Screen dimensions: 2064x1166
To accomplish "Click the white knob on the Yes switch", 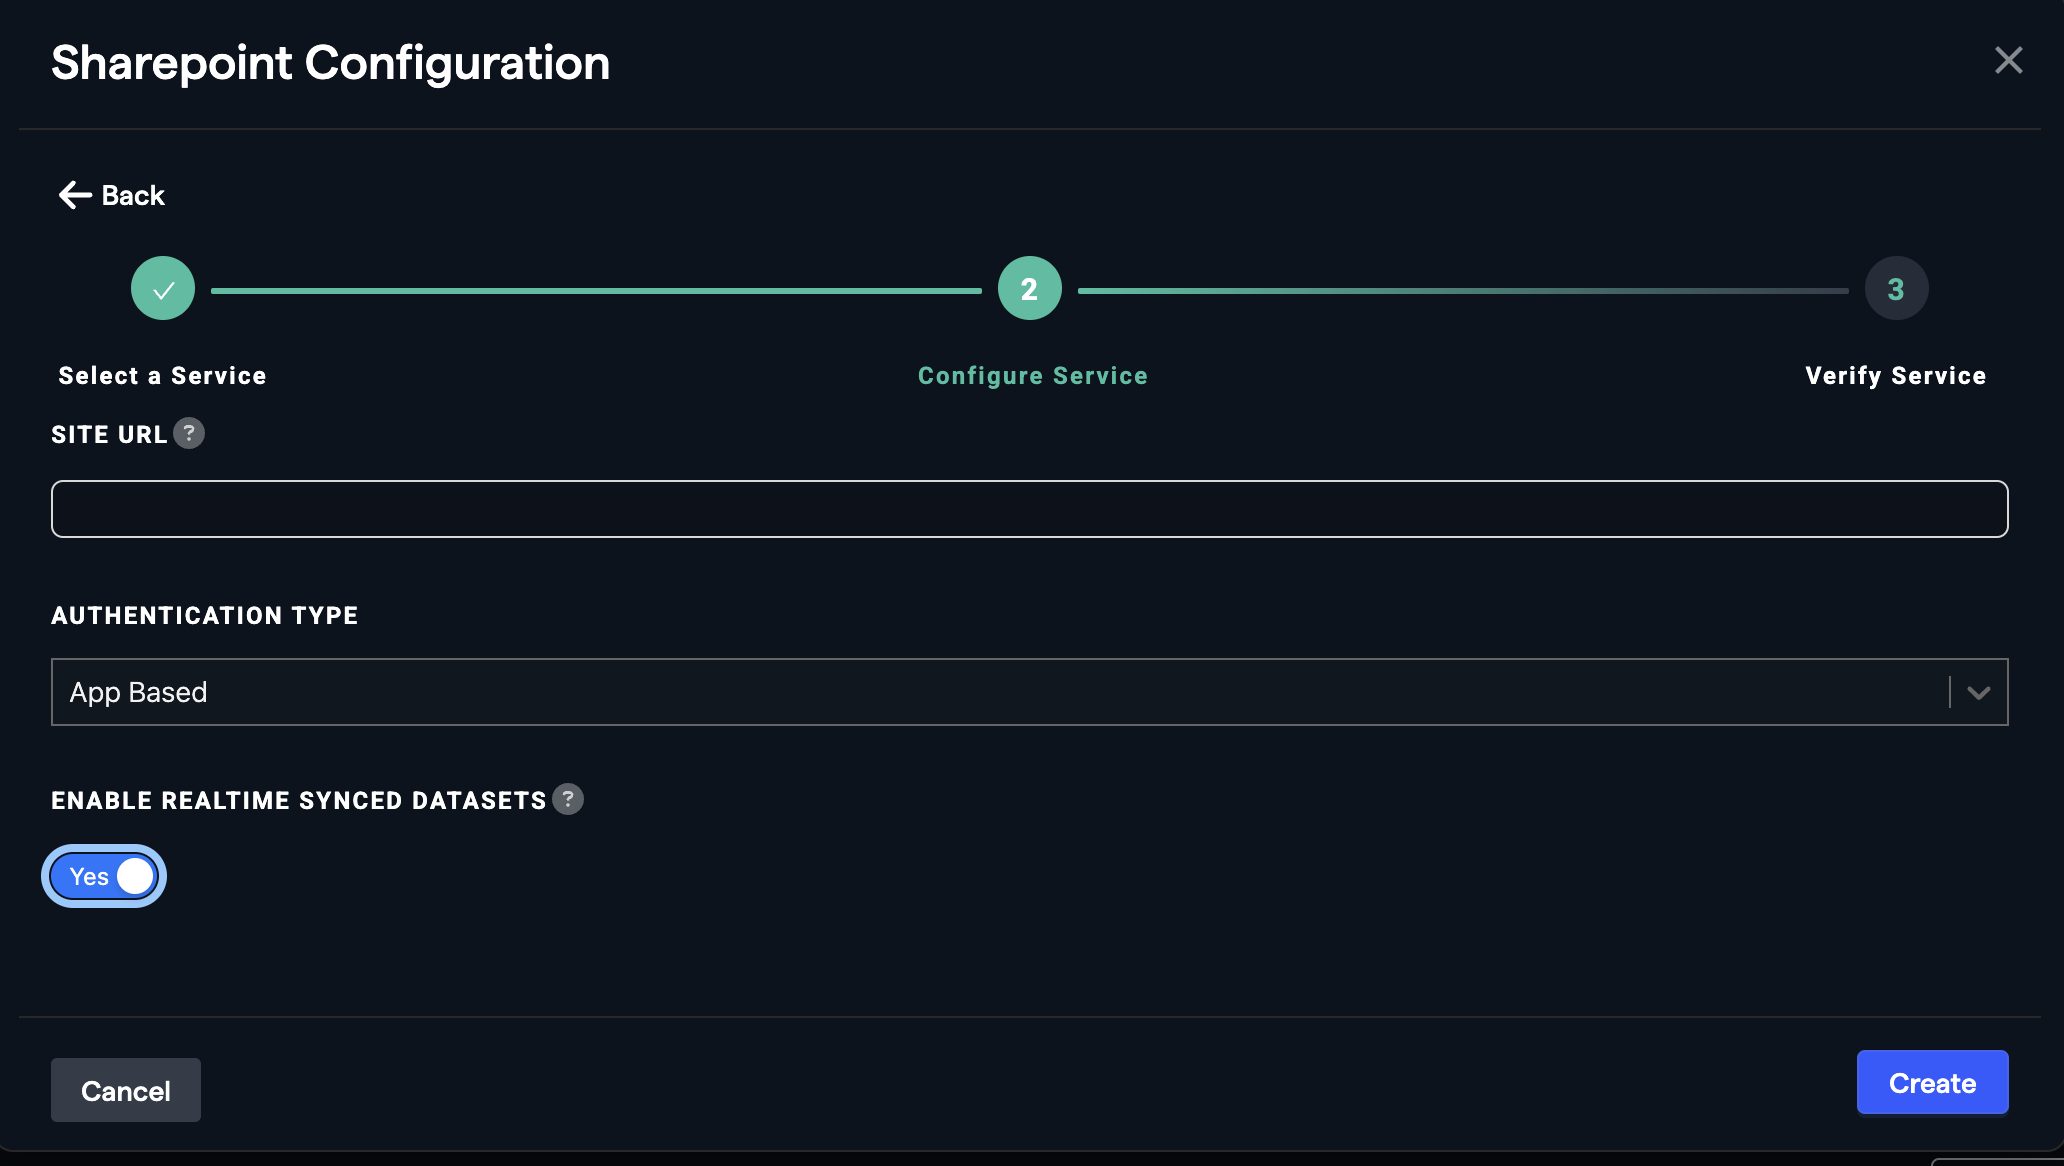I will click(x=136, y=877).
